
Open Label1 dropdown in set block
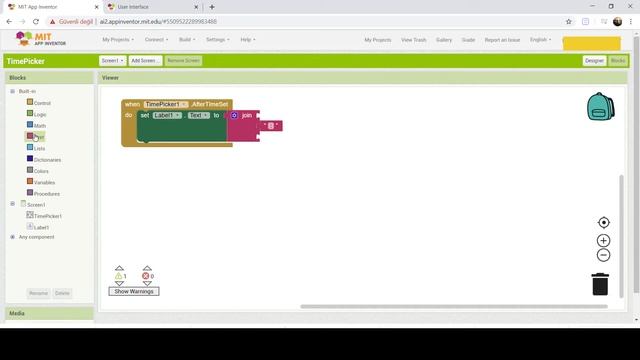click(x=167, y=116)
